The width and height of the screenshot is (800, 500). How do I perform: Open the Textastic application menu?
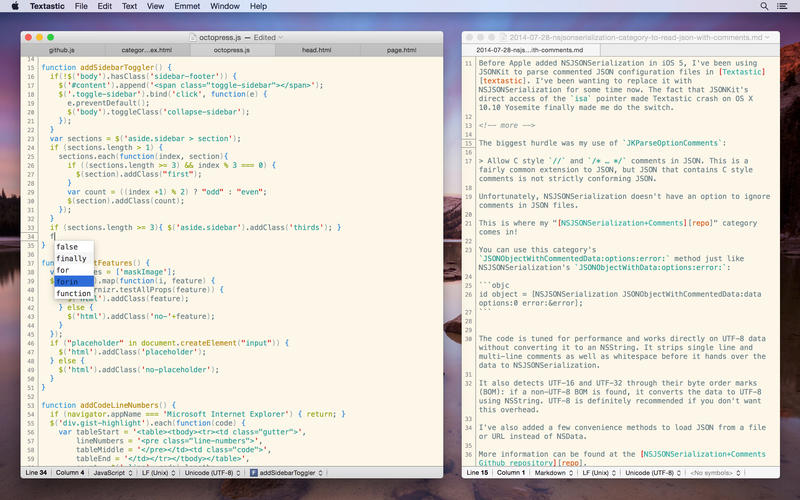point(47,6)
